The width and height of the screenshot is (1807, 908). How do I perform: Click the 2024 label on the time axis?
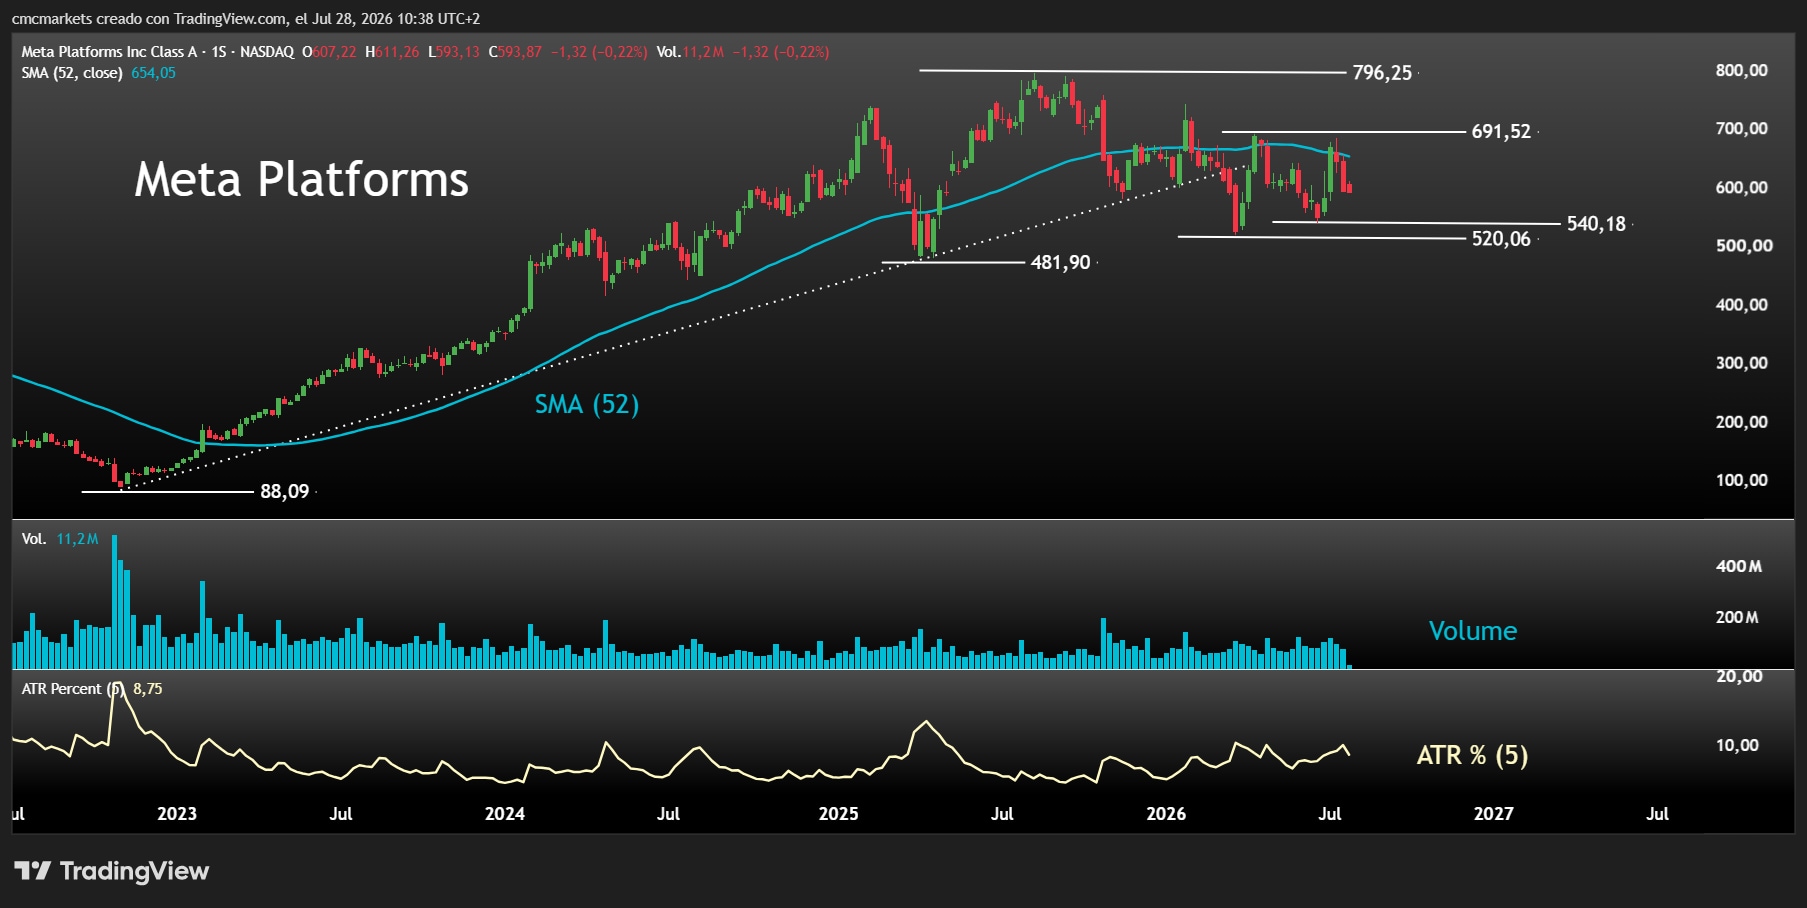coord(505,814)
